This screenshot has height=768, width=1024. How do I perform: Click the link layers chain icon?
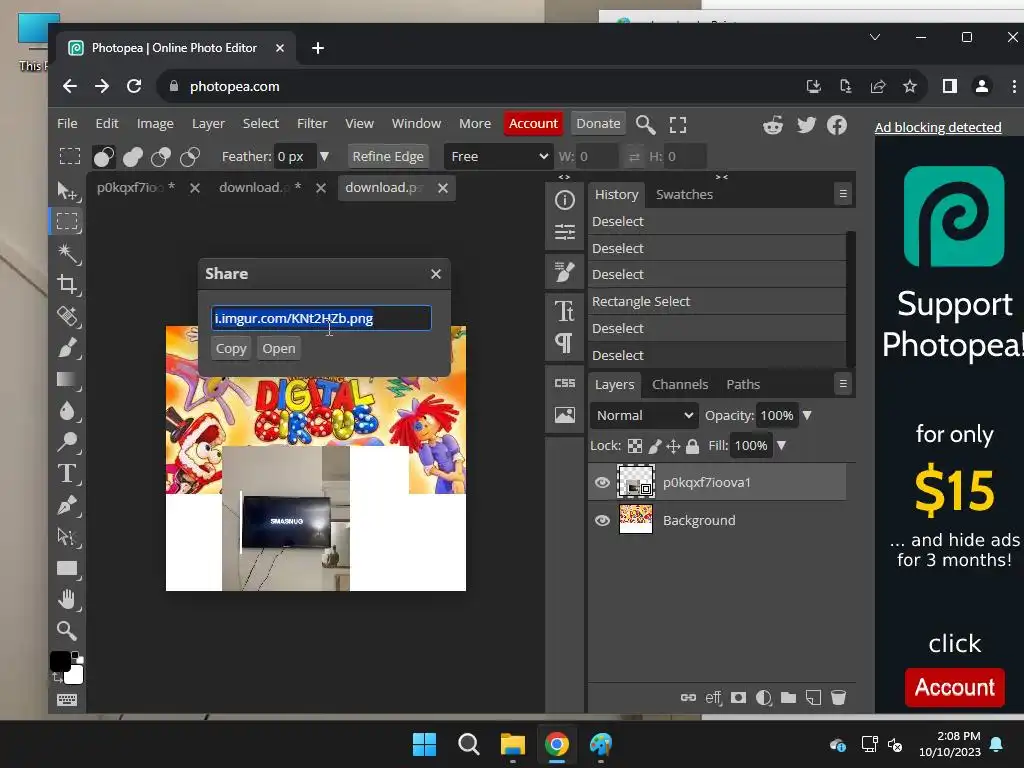(688, 697)
